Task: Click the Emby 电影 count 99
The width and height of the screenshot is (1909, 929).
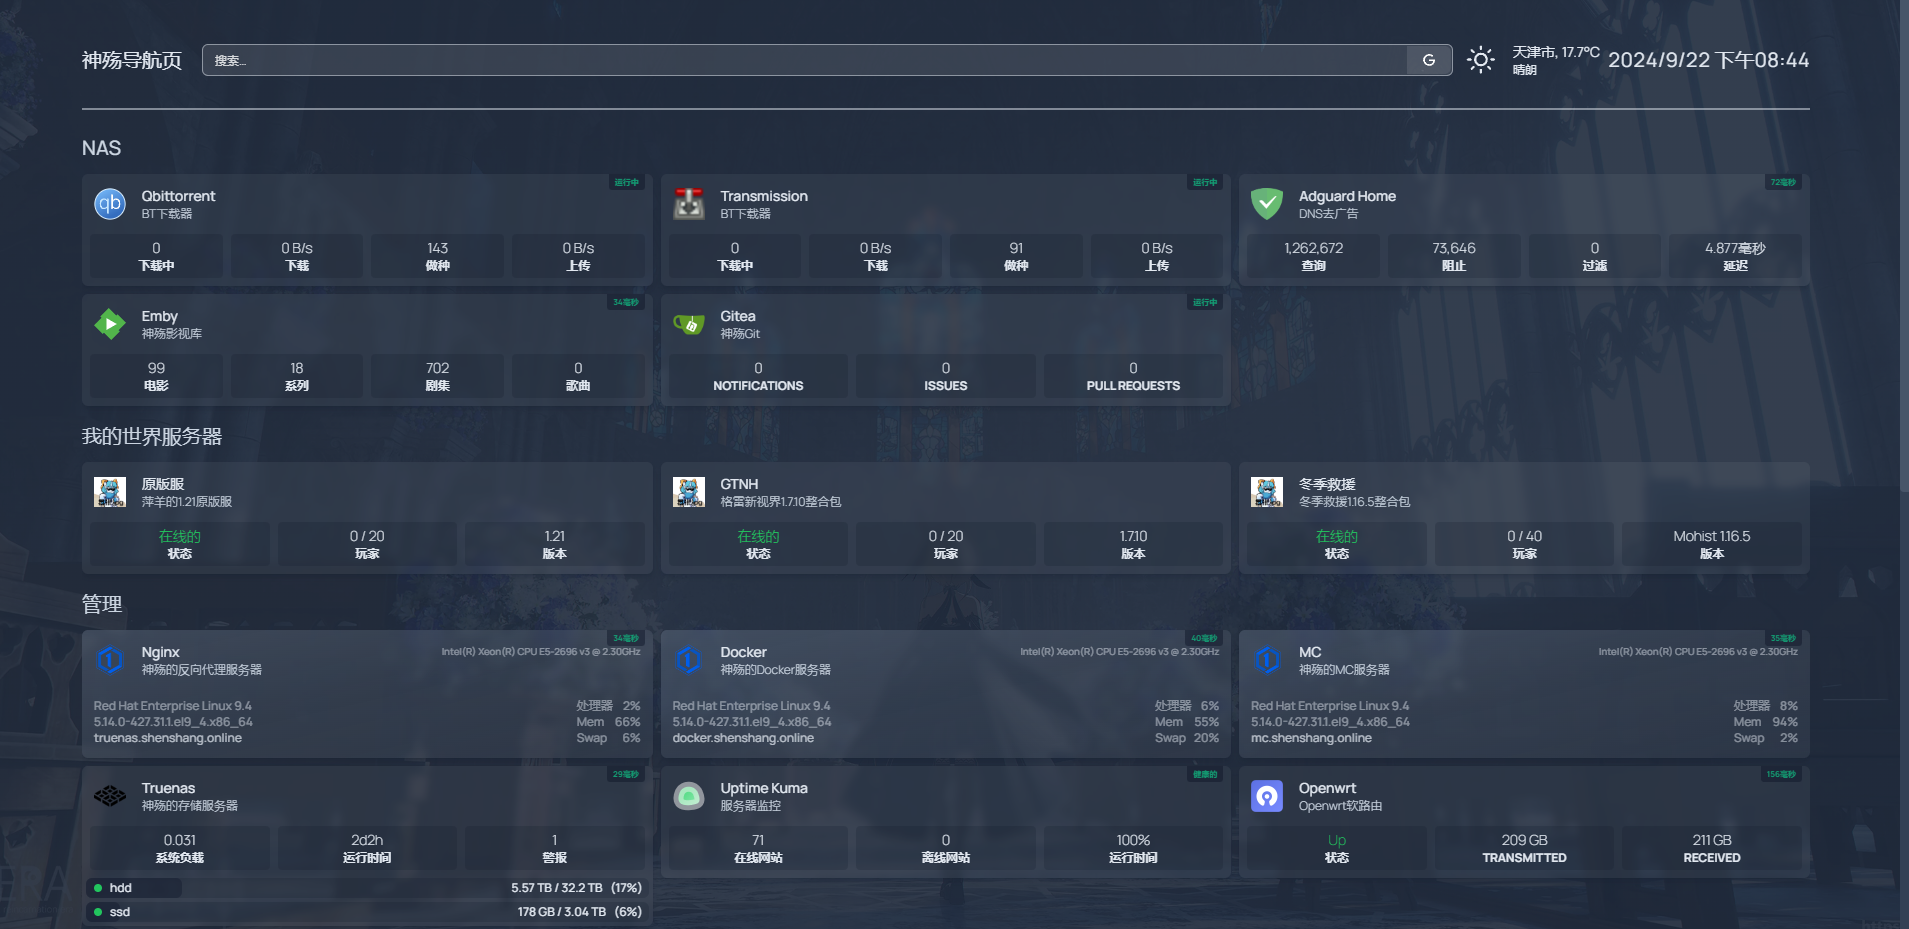Action: pyautogui.click(x=156, y=376)
